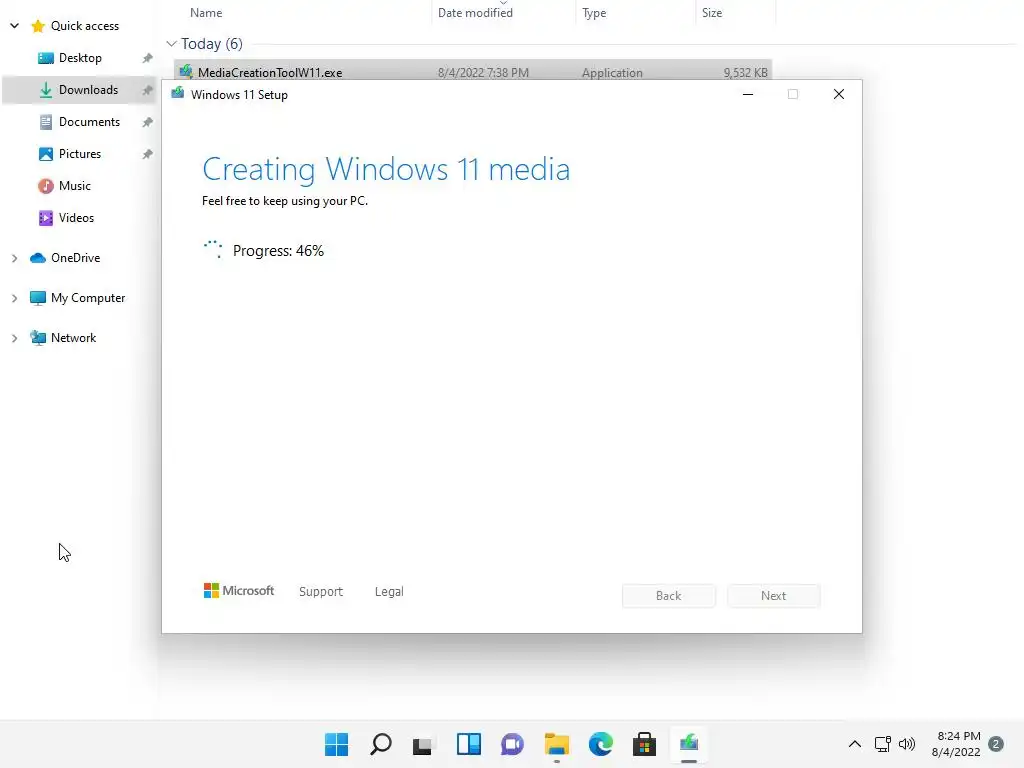This screenshot has height=768, width=1024.
Task: Open the Widgets panel icon
Action: tap(468, 744)
